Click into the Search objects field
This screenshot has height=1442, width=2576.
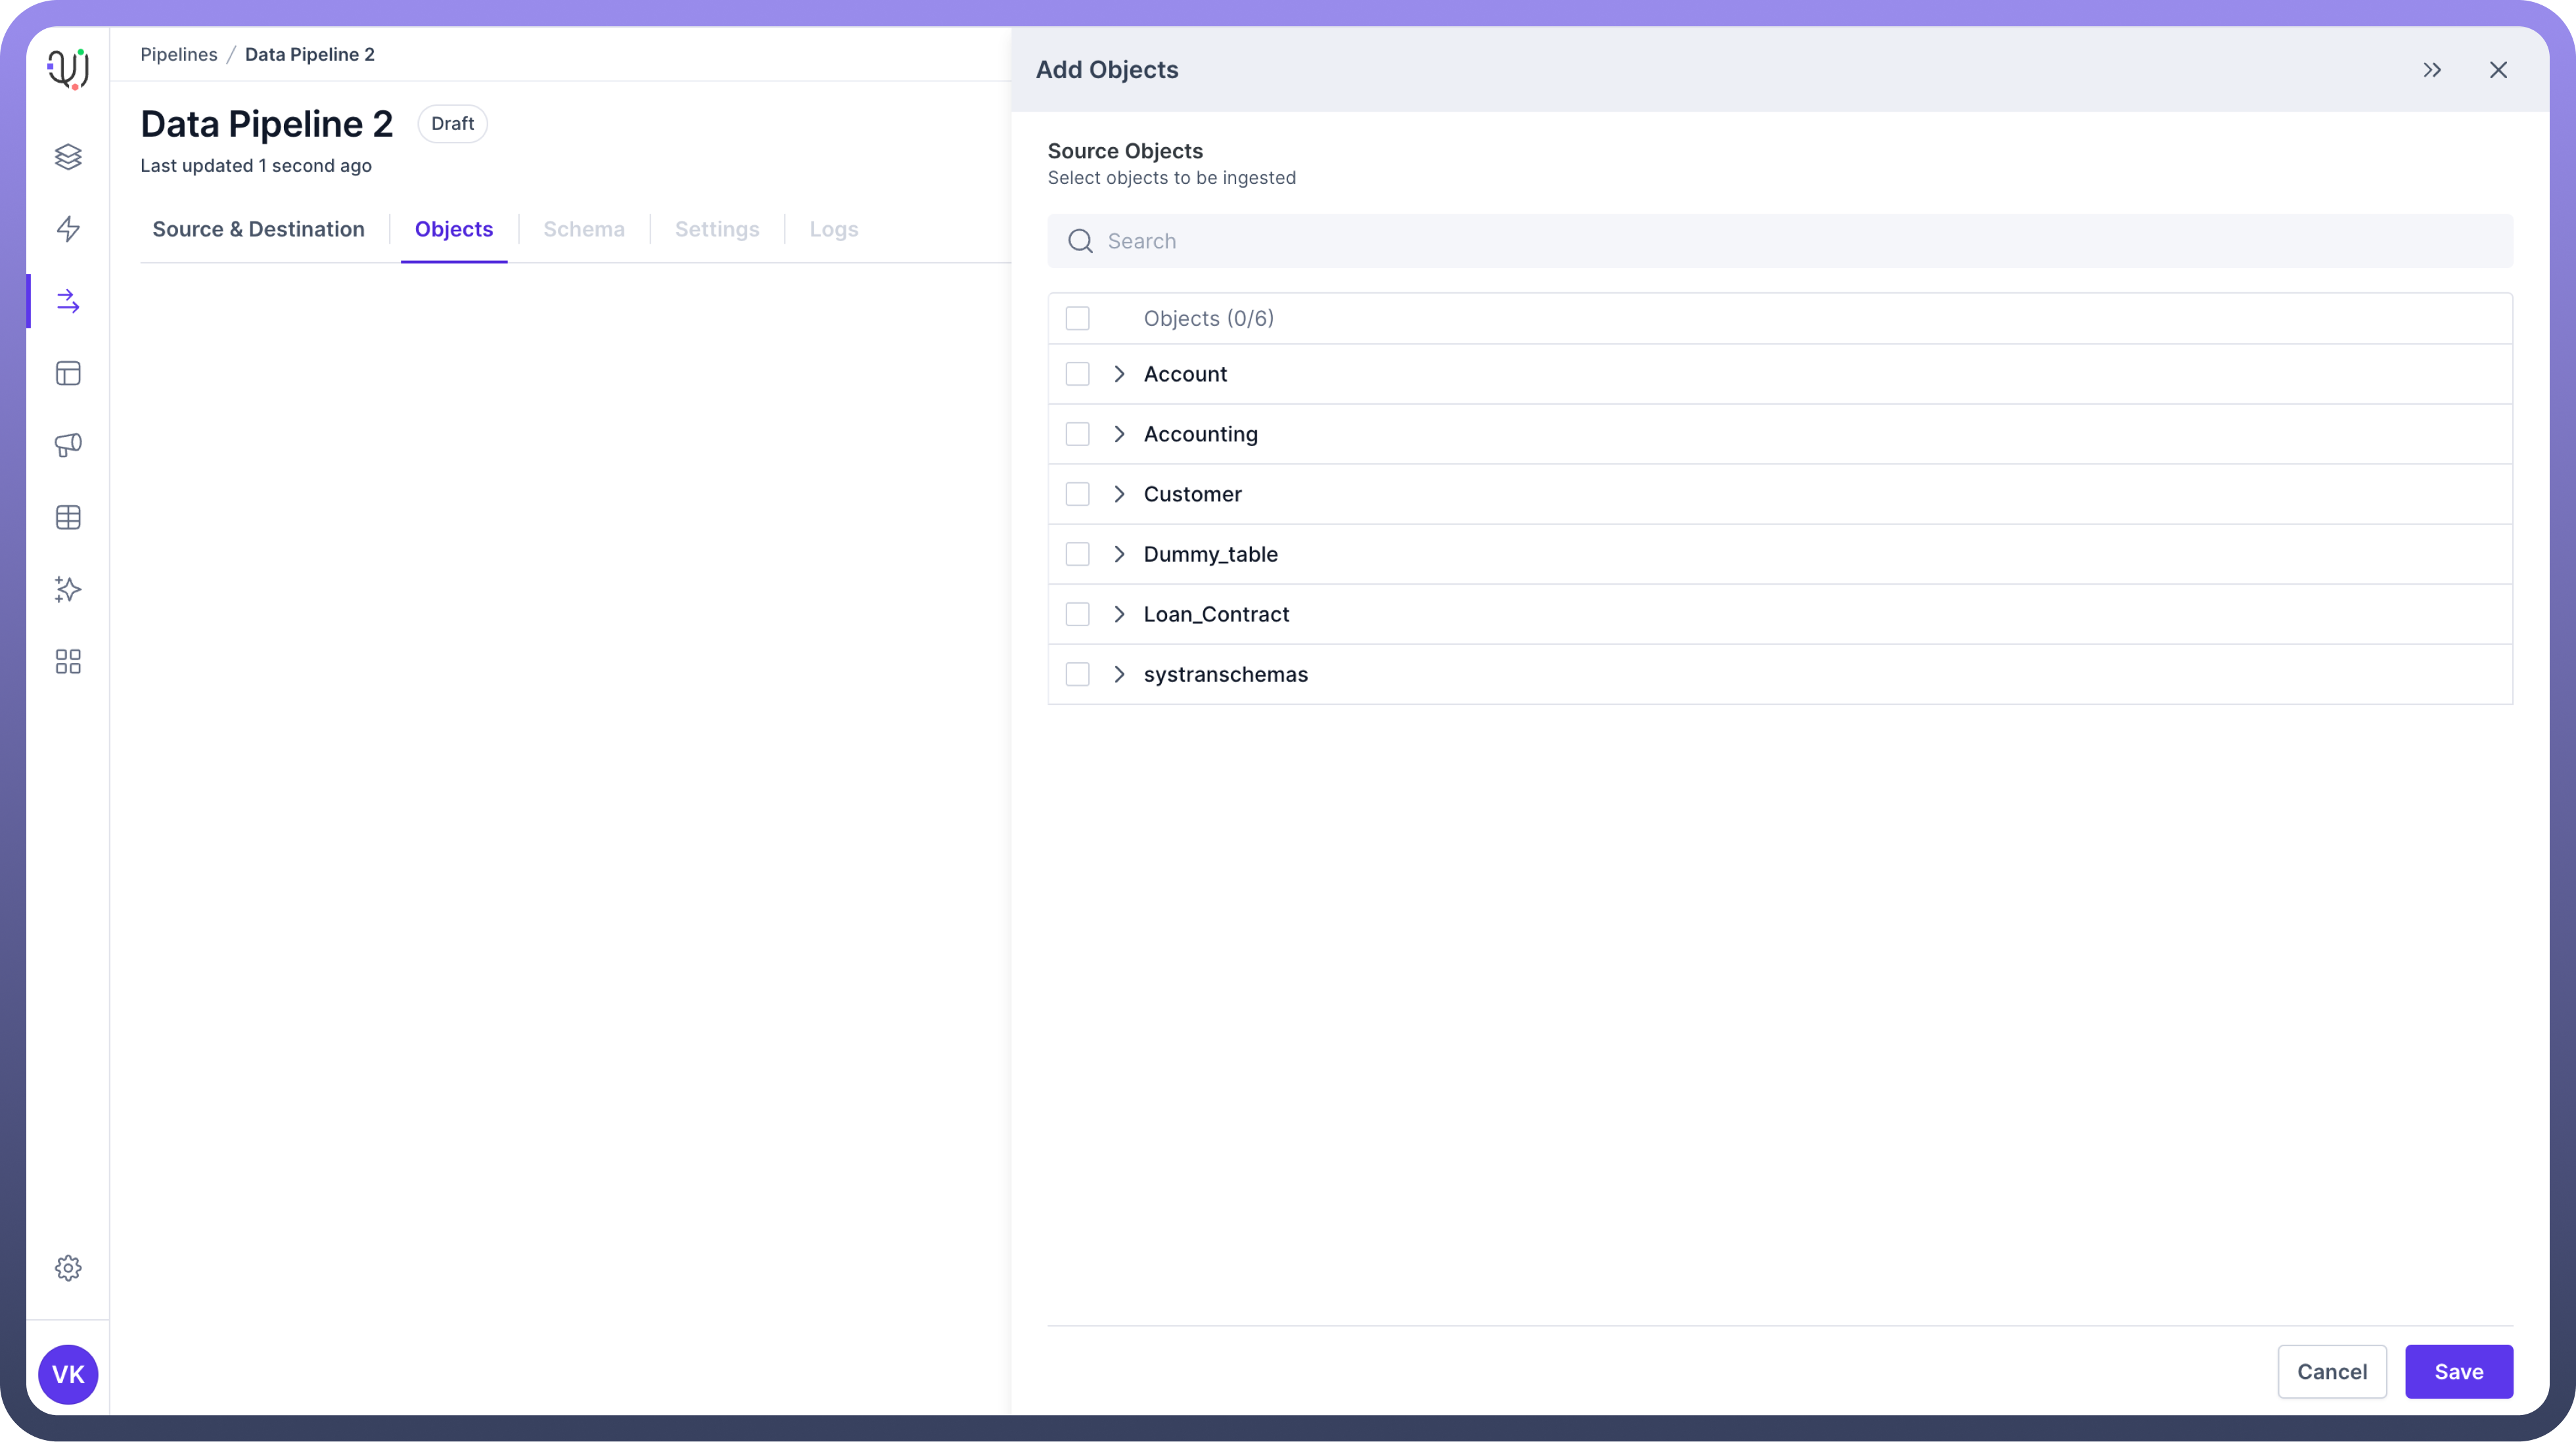[1780, 241]
